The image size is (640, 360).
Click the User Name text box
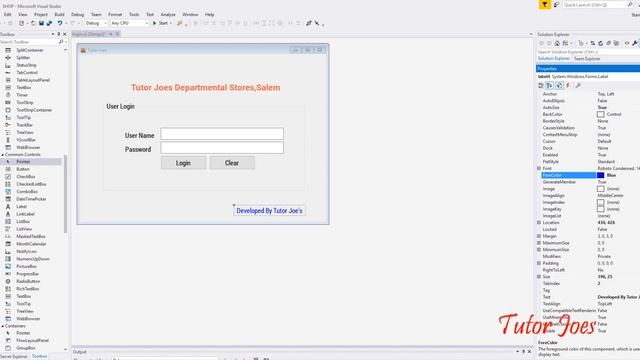coord(222,134)
